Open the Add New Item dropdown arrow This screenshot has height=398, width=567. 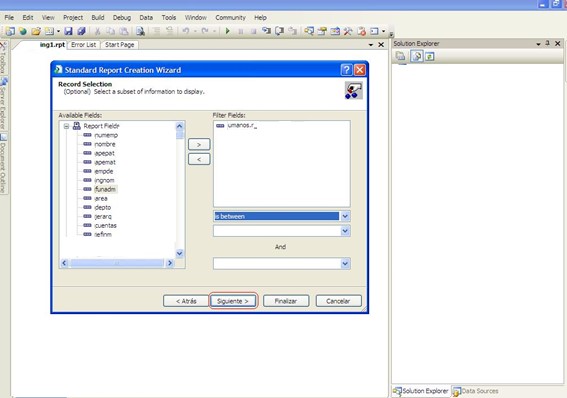58,31
